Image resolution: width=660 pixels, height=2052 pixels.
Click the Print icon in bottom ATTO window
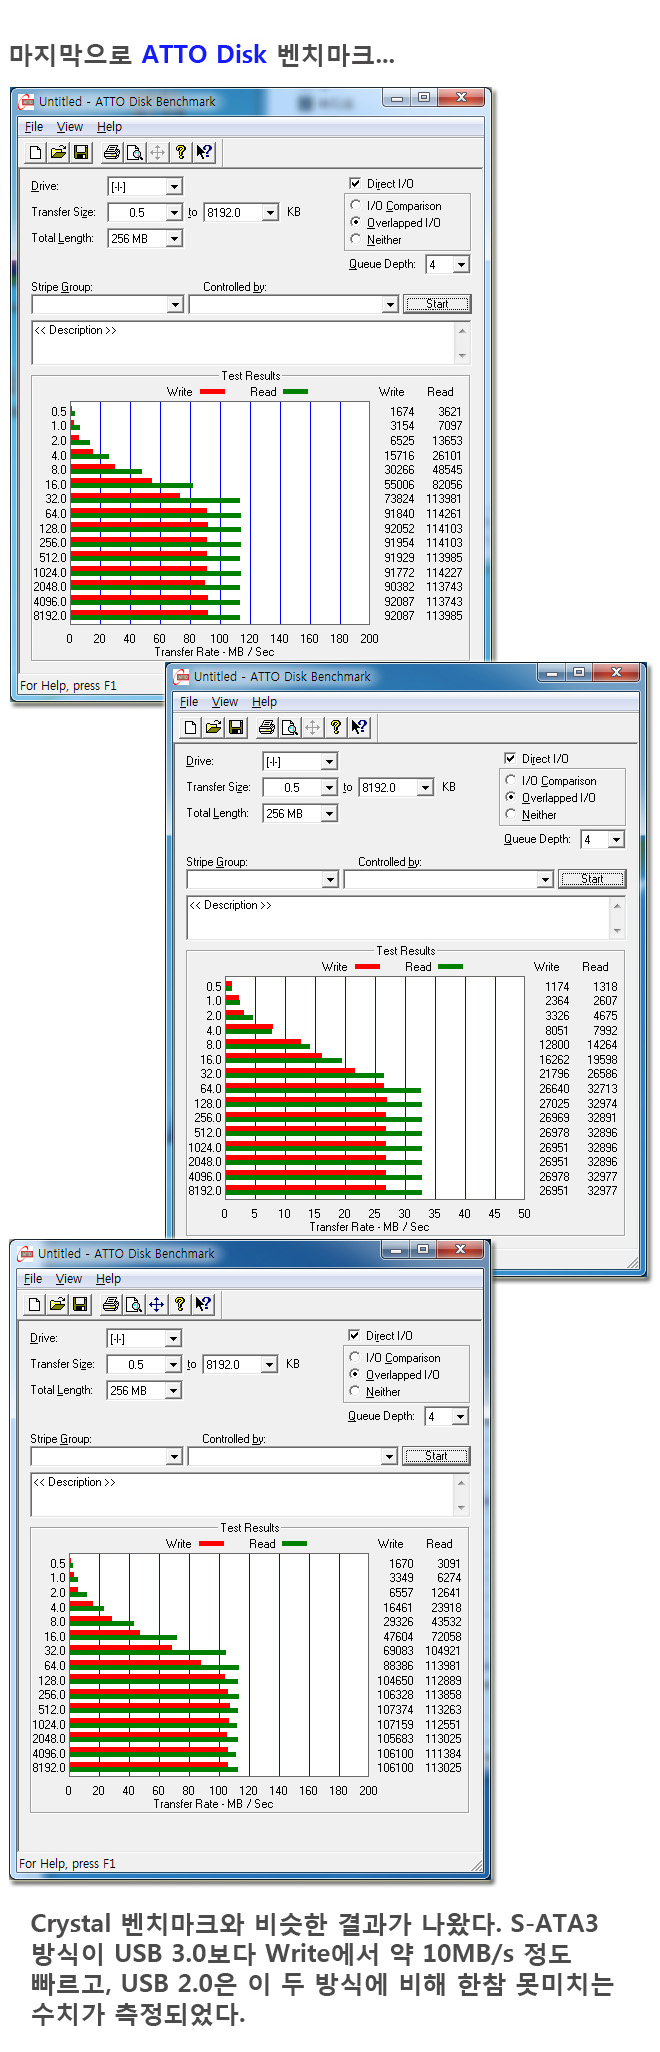click(111, 1304)
